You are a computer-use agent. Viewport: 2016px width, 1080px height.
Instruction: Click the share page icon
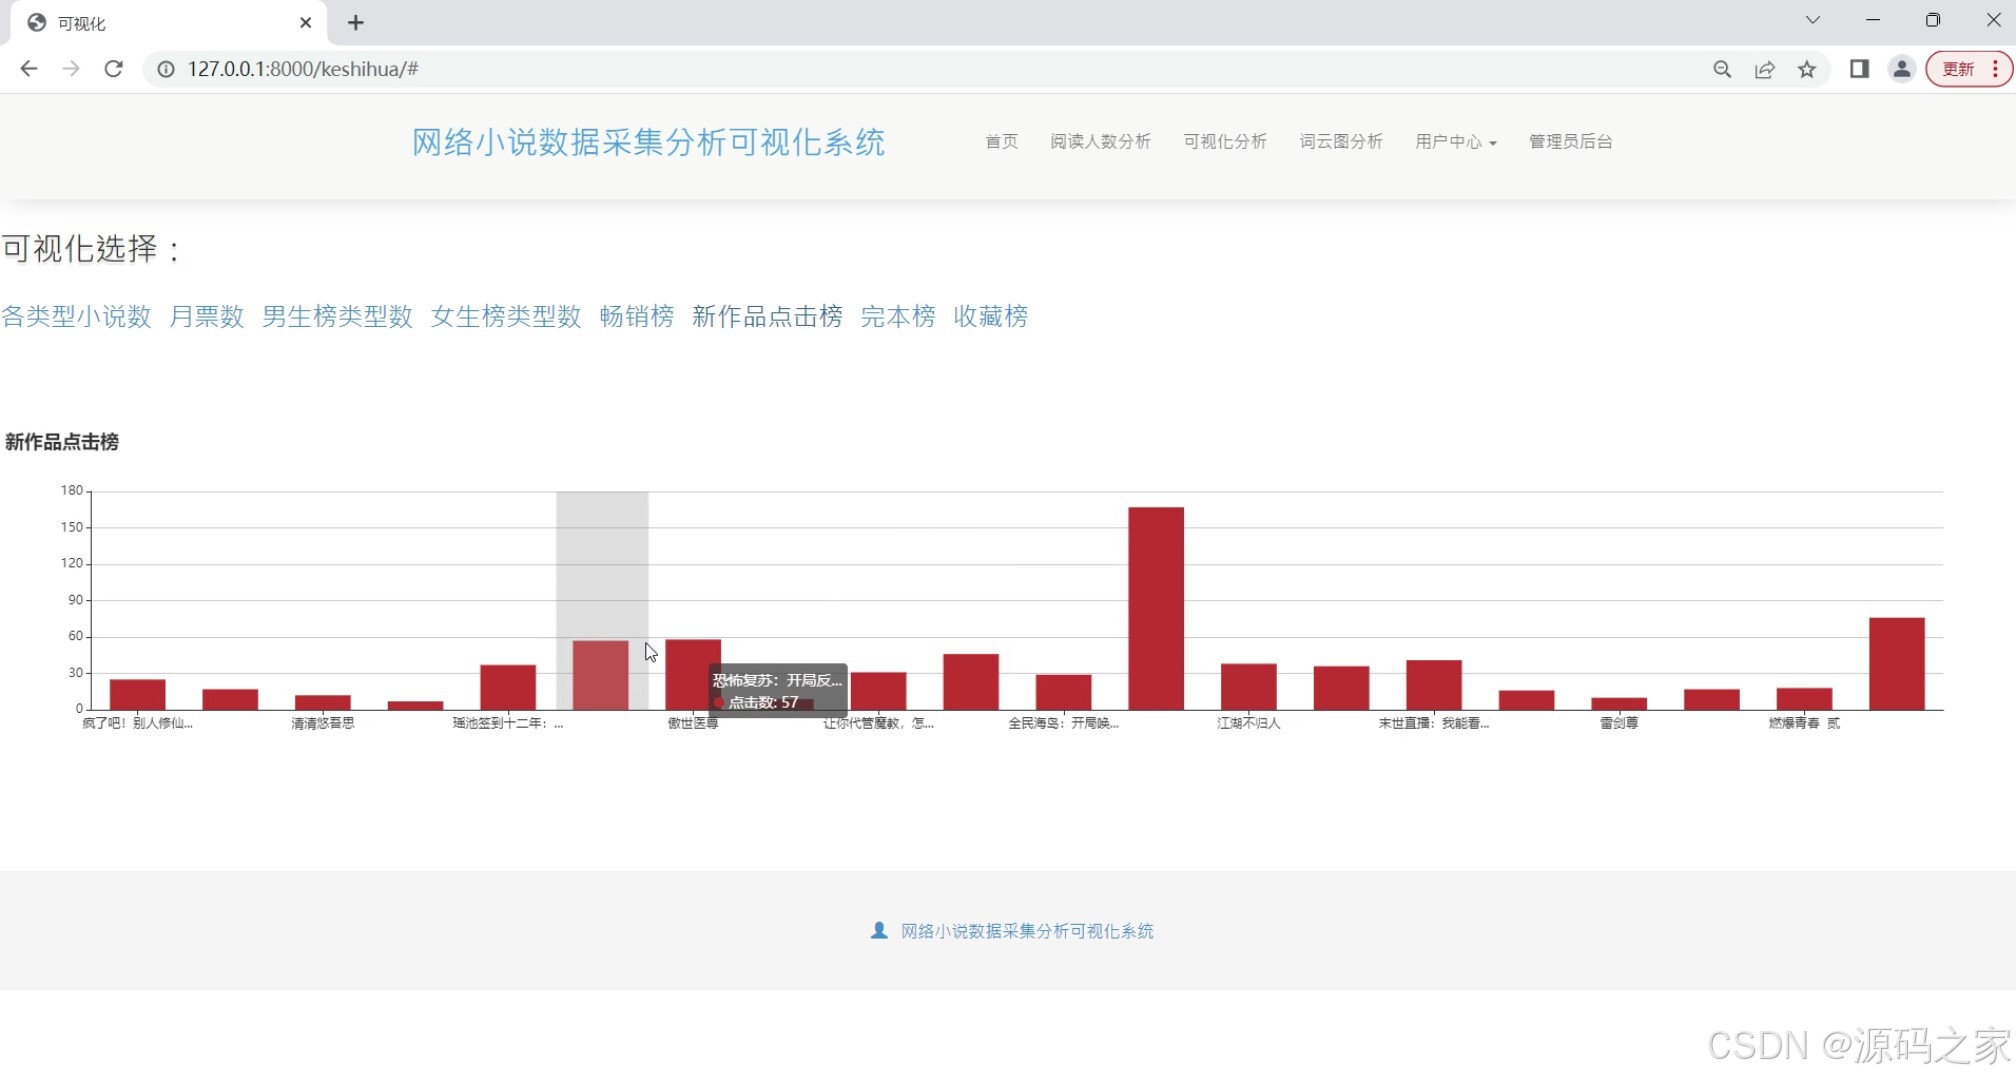1764,69
